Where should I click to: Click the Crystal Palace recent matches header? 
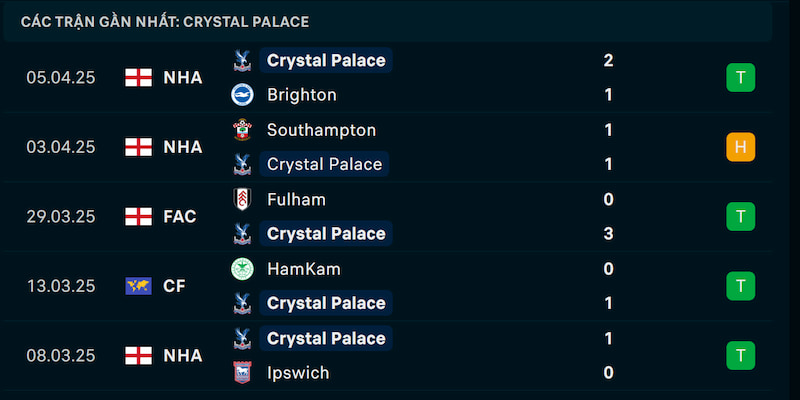pyautogui.click(x=165, y=22)
